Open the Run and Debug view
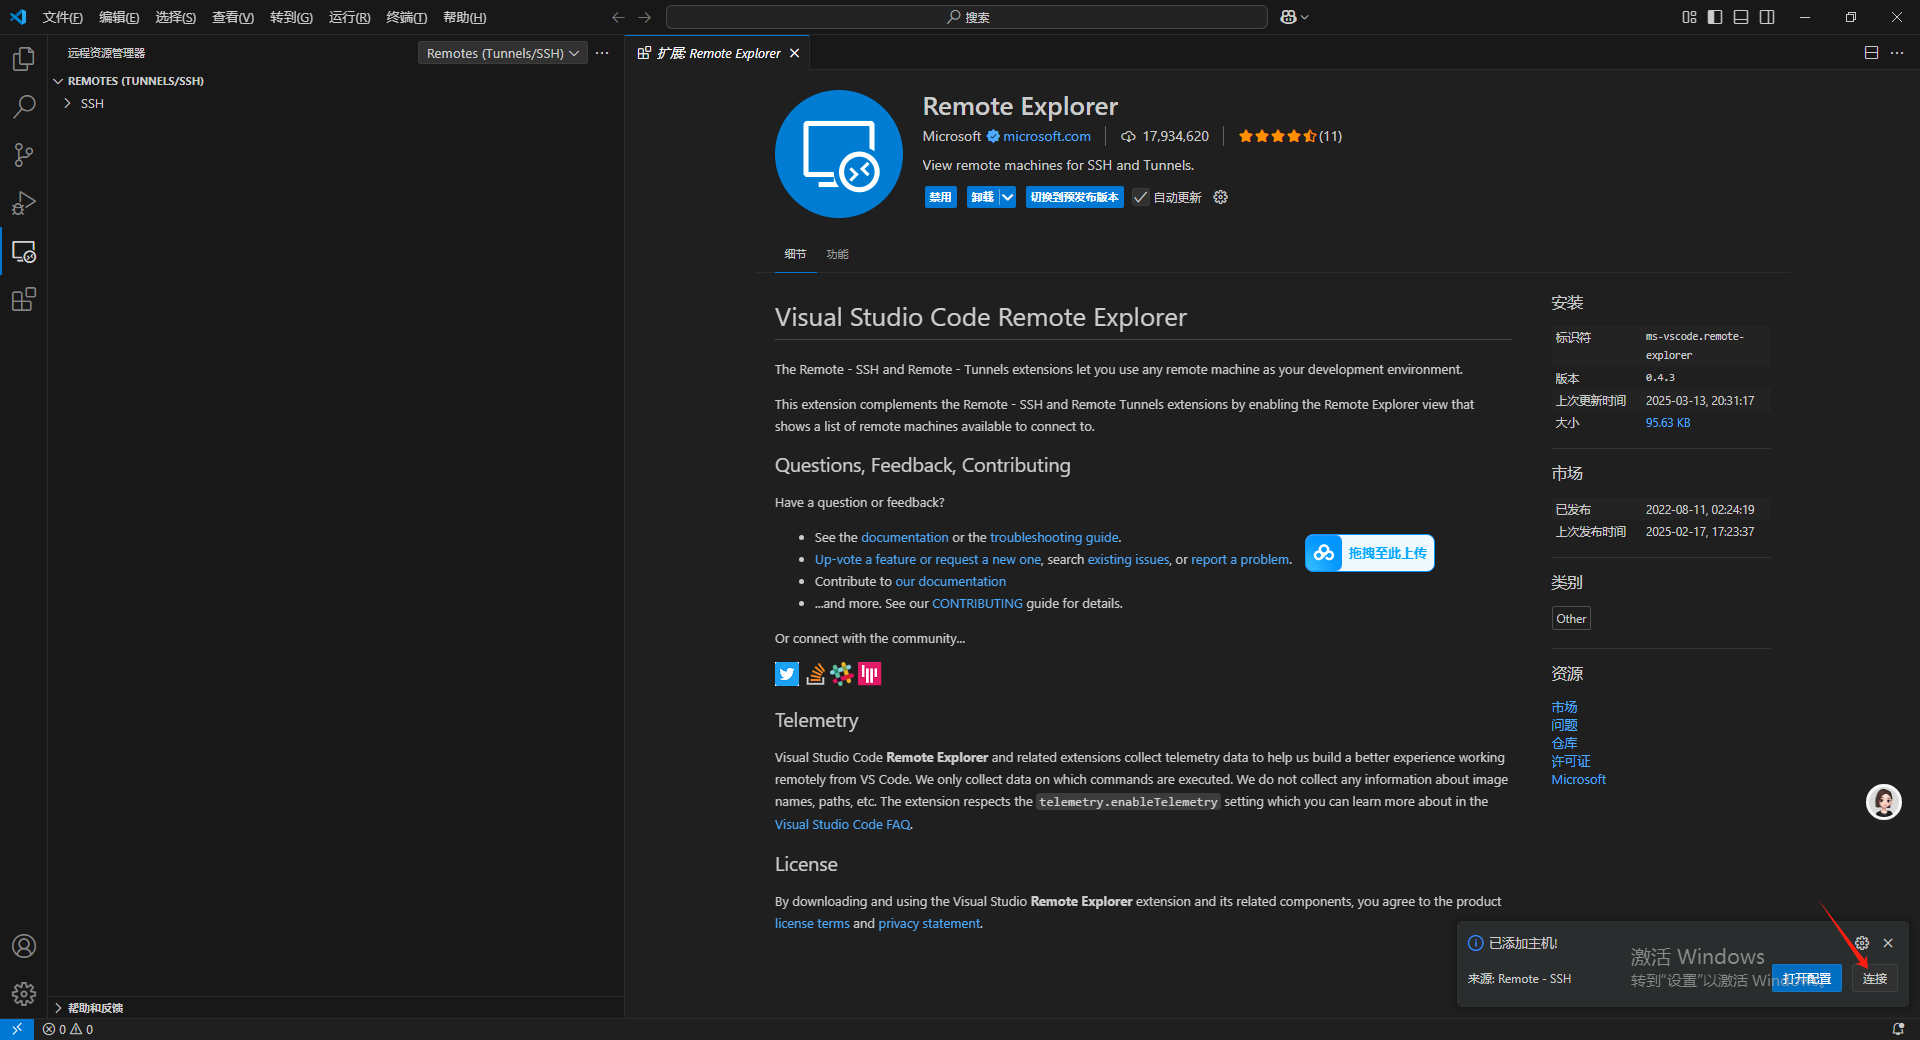This screenshot has width=1920, height=1040. 24,203
